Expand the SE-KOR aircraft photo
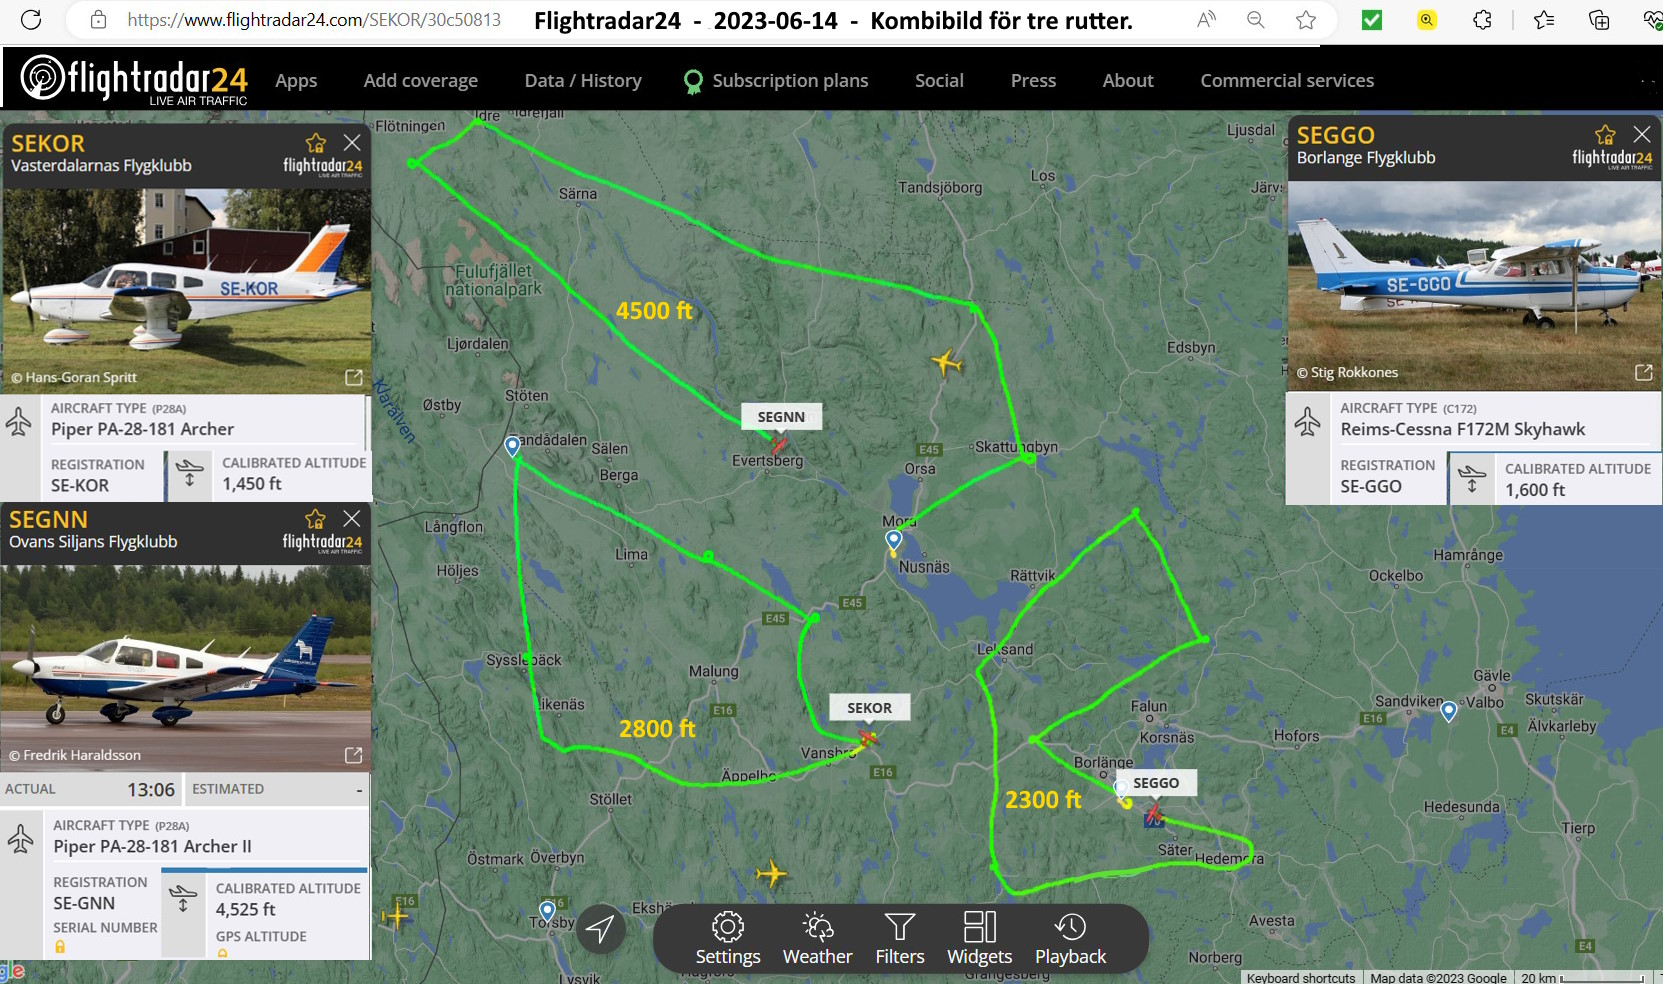1663x984 pixels. coord(354,377)
